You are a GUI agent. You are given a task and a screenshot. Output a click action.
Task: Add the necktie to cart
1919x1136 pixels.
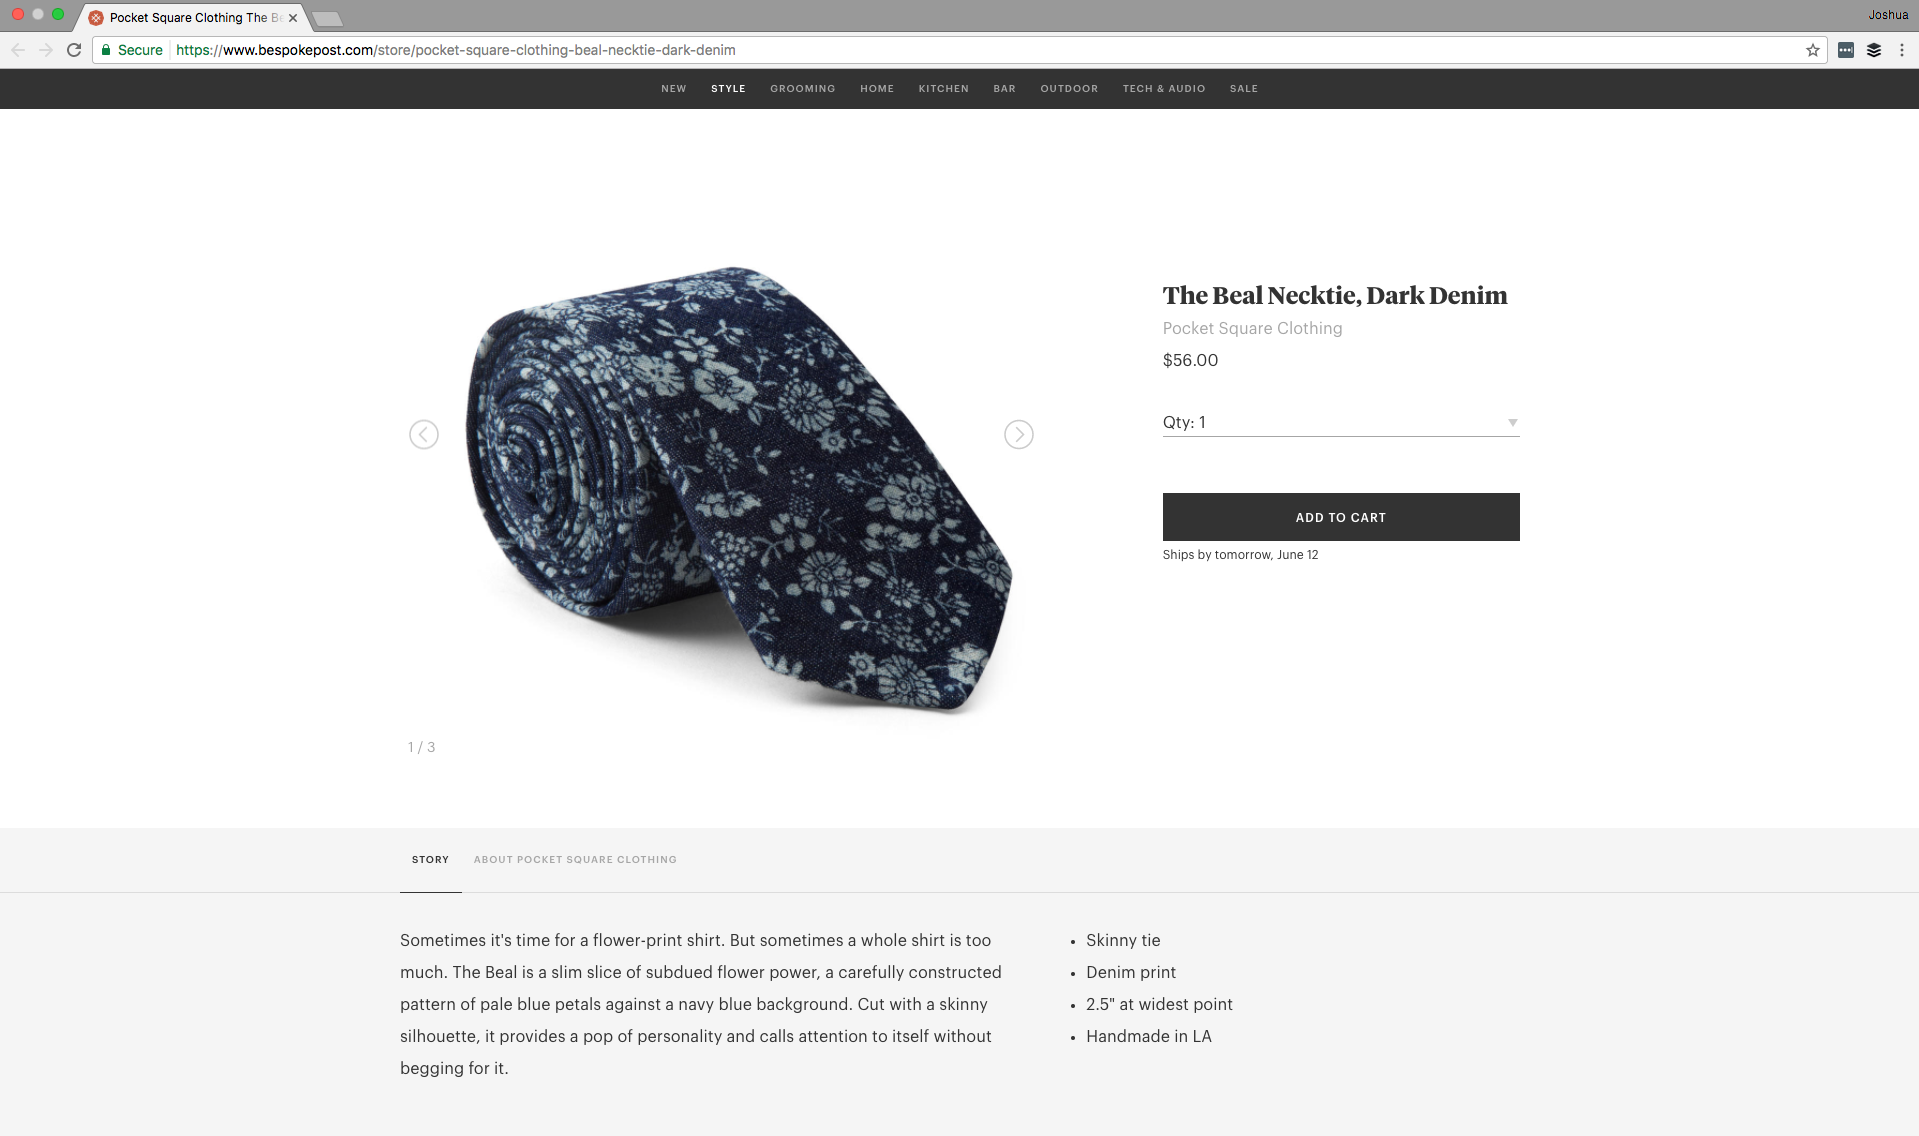(1340, 517)
